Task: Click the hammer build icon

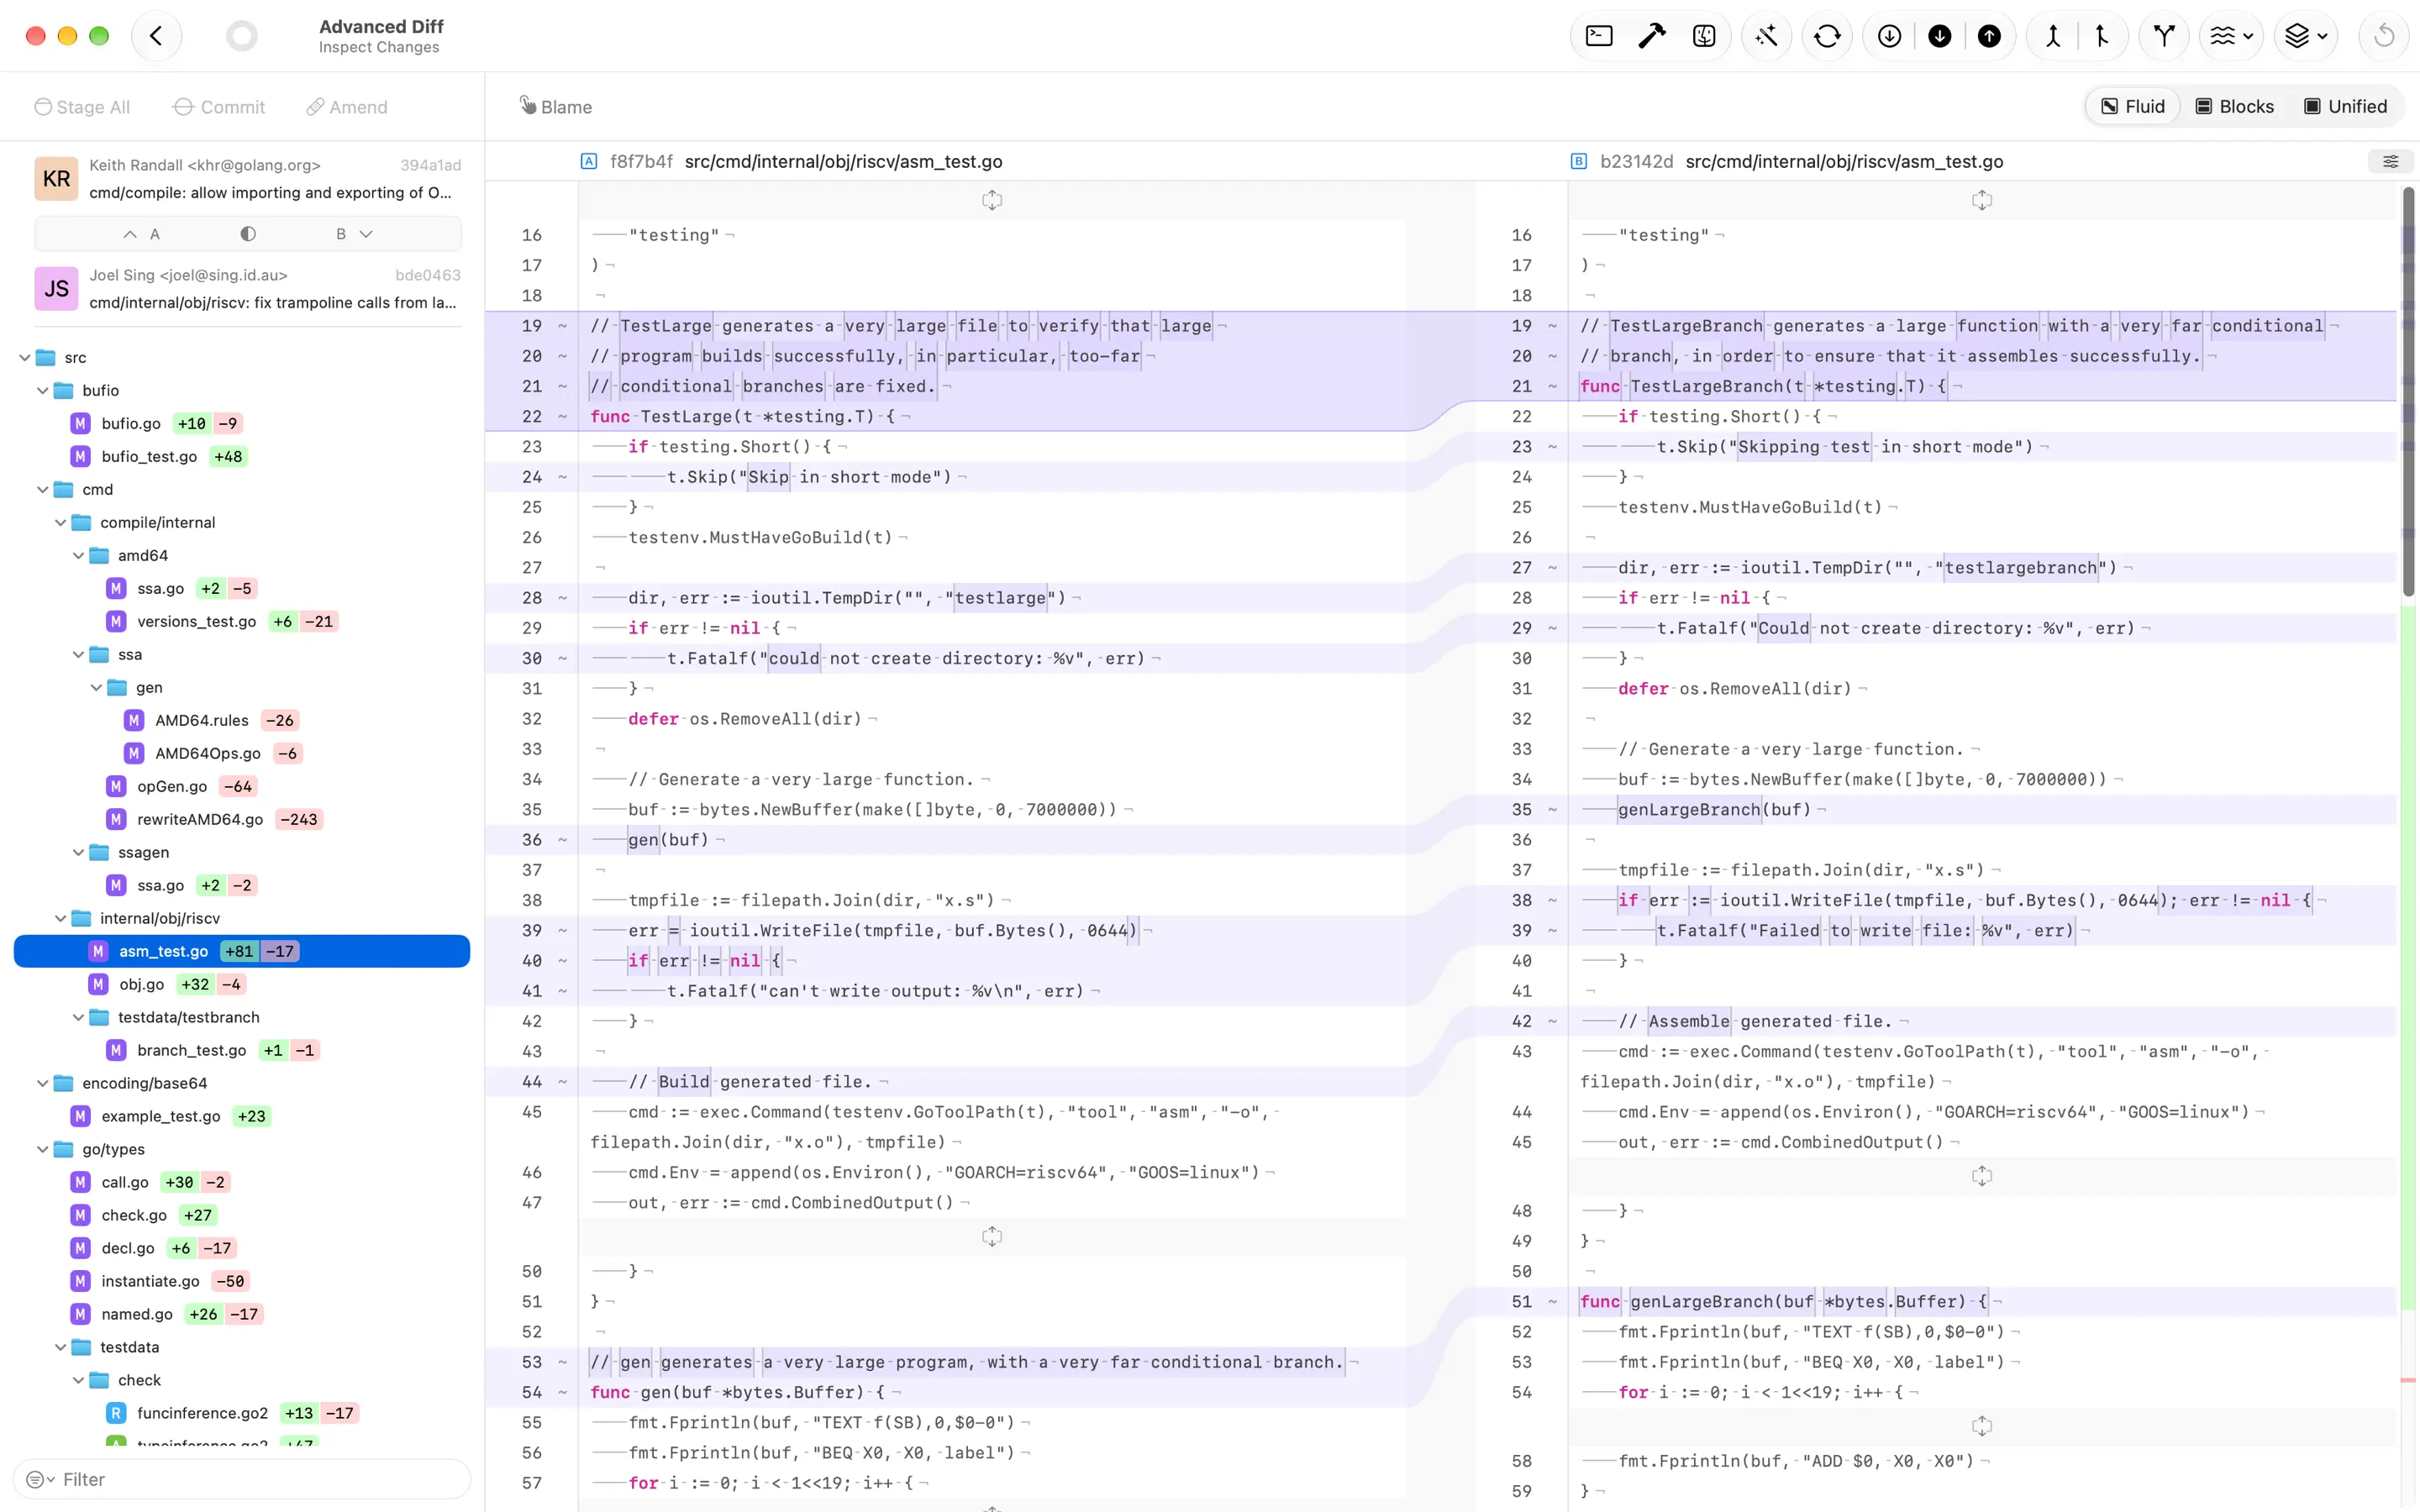Action: tap(1651, 36)
